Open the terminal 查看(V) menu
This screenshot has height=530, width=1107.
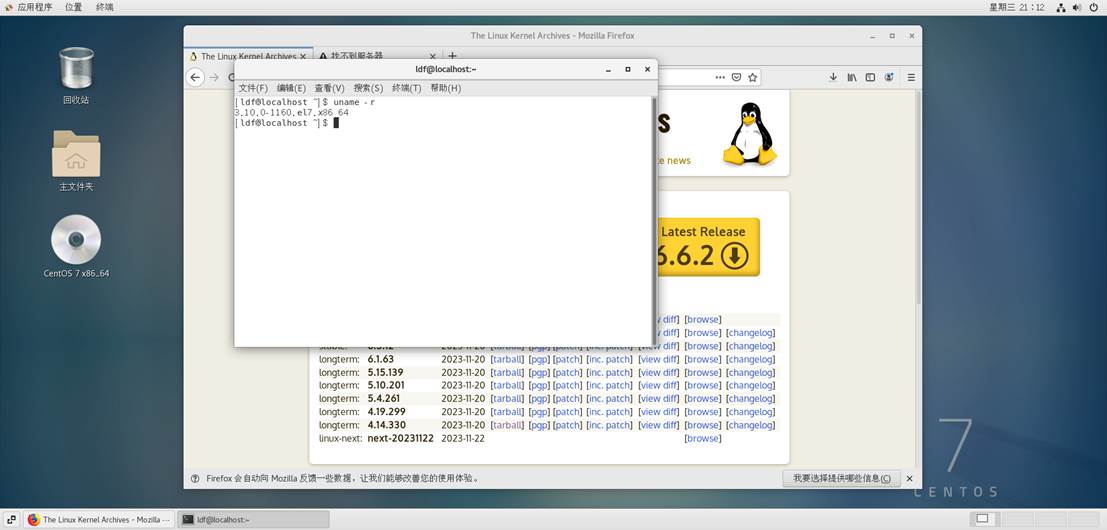coord(329,88)
